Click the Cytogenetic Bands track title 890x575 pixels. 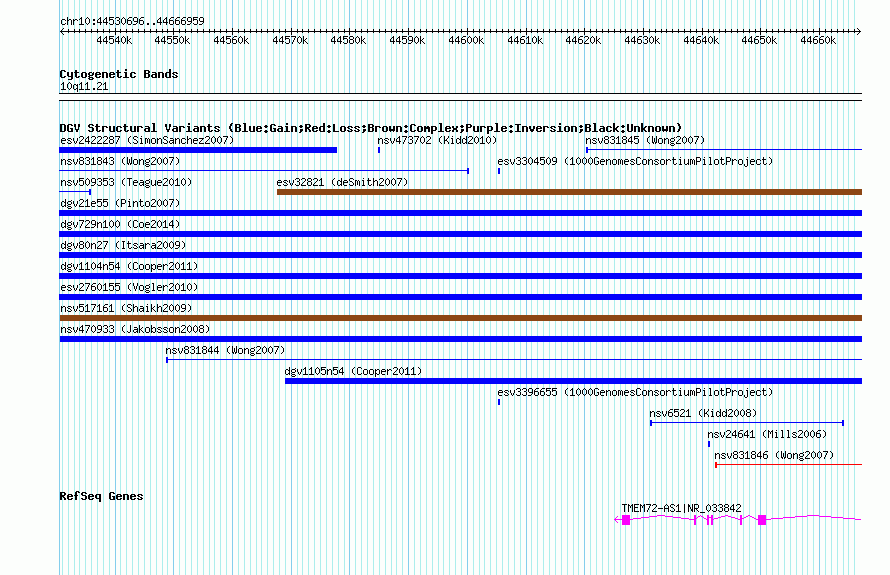119,74
